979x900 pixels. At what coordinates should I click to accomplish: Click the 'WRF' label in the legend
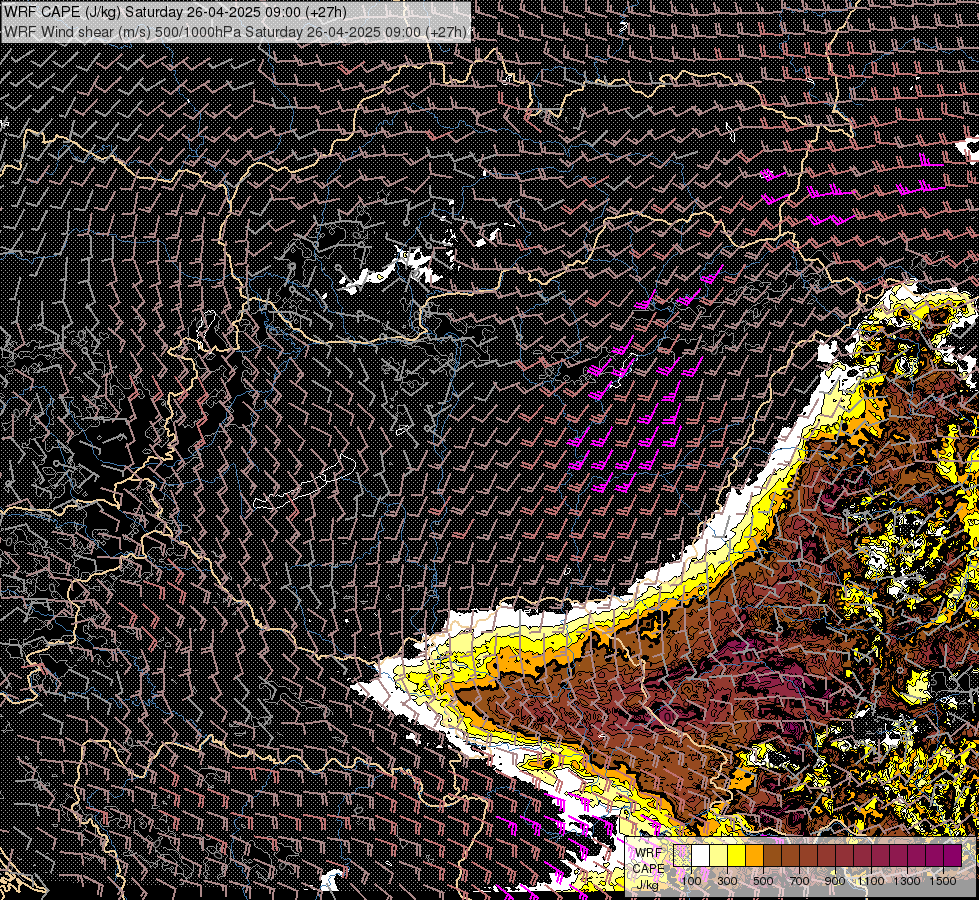tap(649, 853)
